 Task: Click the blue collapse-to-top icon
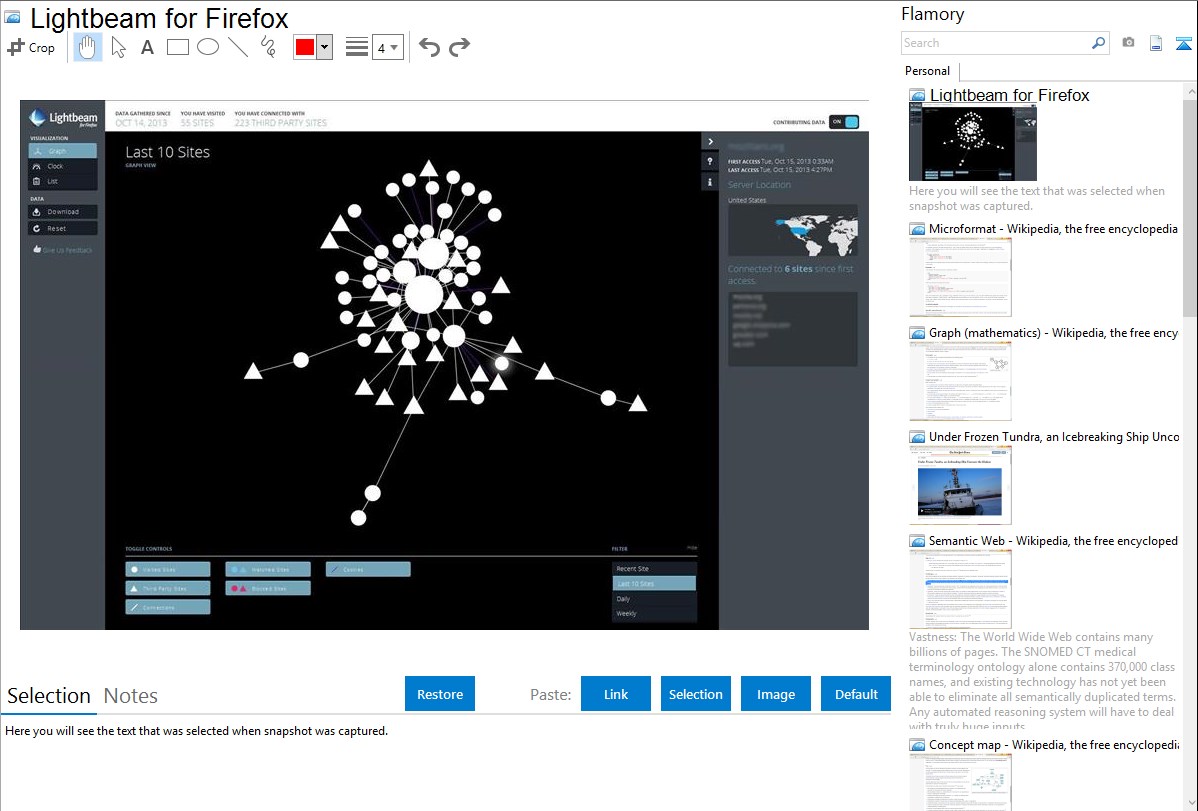click(x=1183, y=43)
